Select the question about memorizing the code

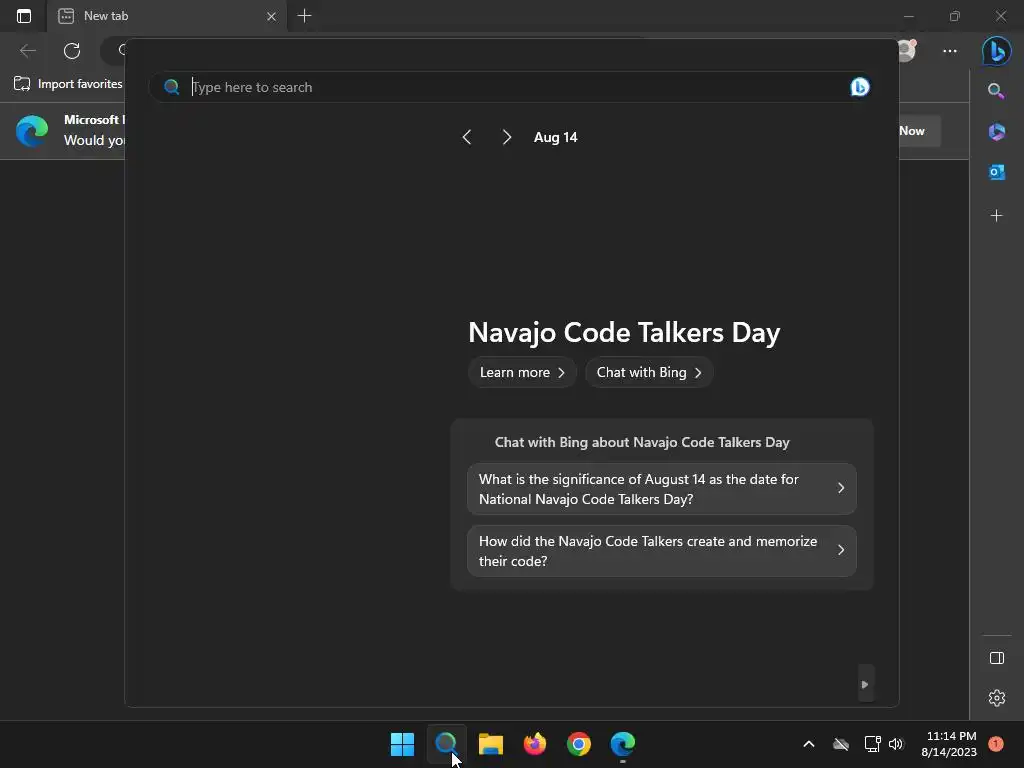tap(662, 551)
